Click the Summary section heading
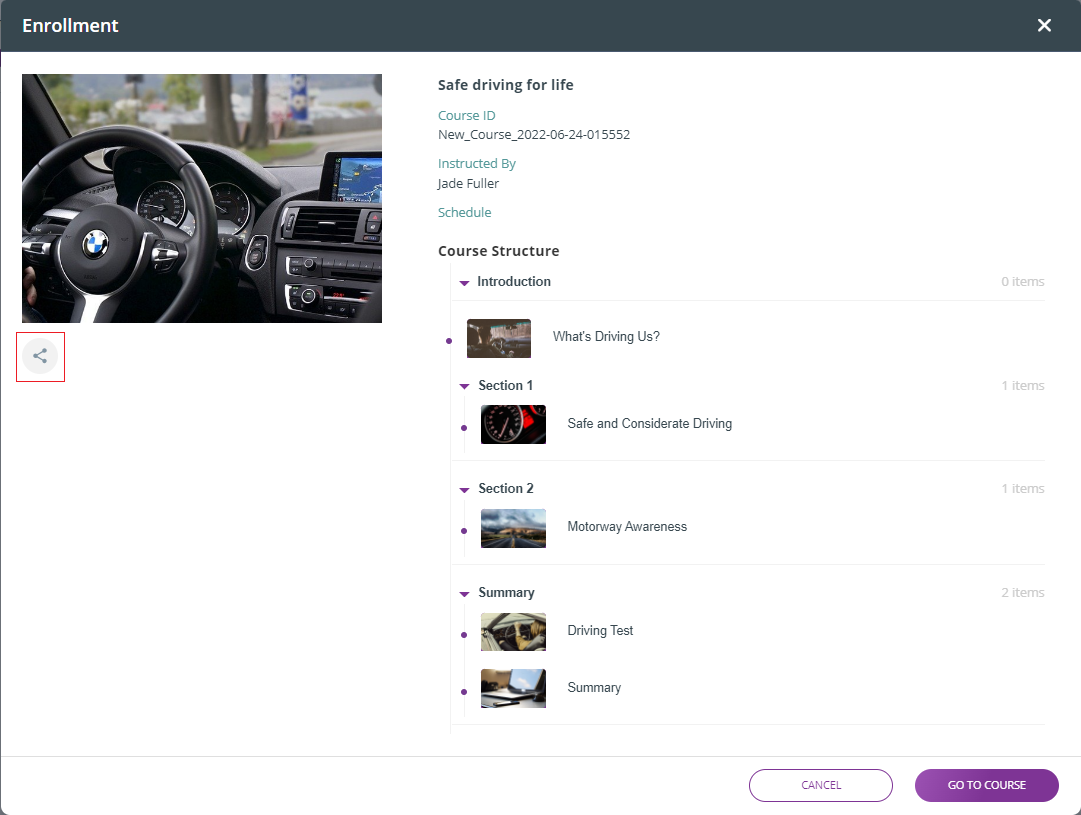 506,592
